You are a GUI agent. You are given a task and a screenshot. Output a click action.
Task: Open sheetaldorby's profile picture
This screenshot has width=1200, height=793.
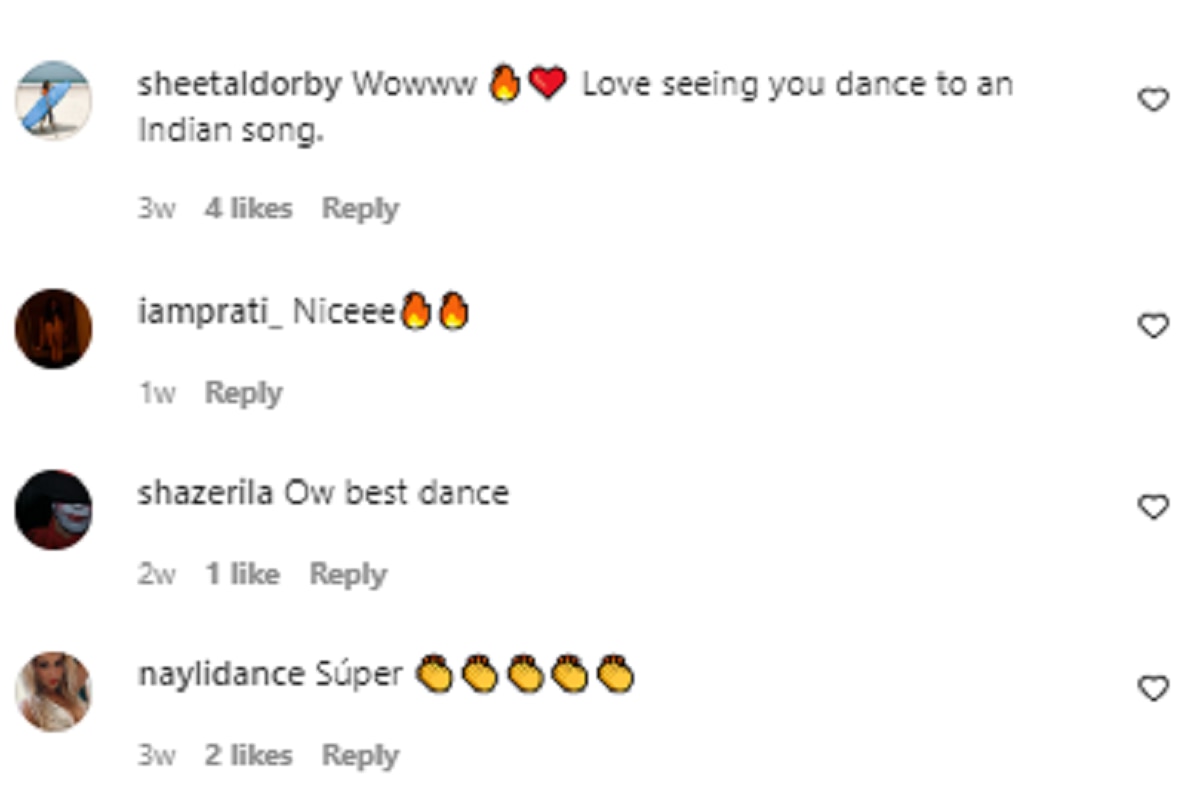(53, 100)
